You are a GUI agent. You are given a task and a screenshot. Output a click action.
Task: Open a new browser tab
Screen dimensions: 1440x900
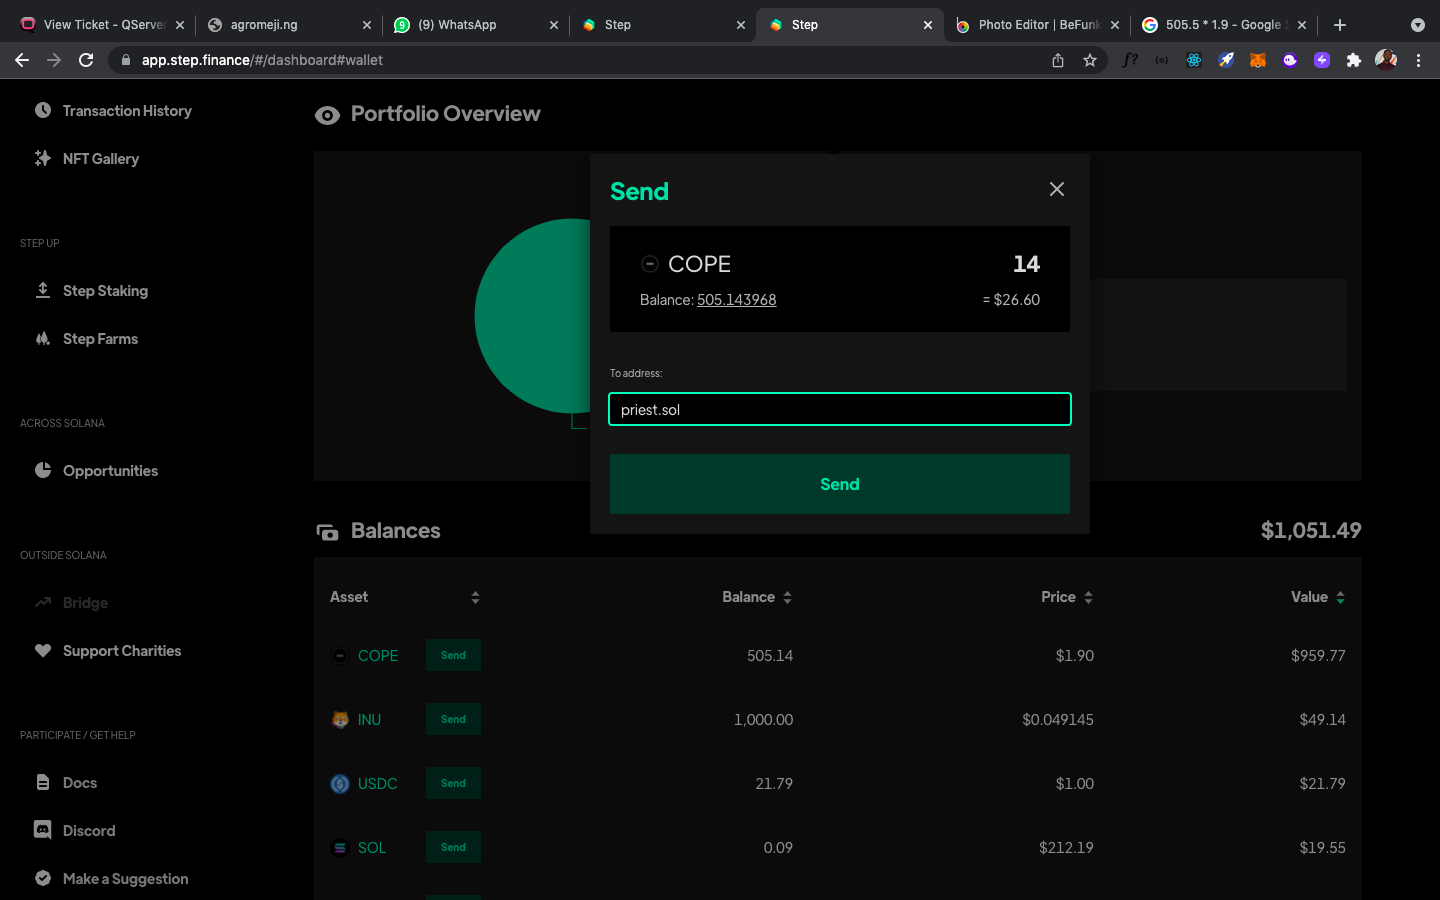1340,25
